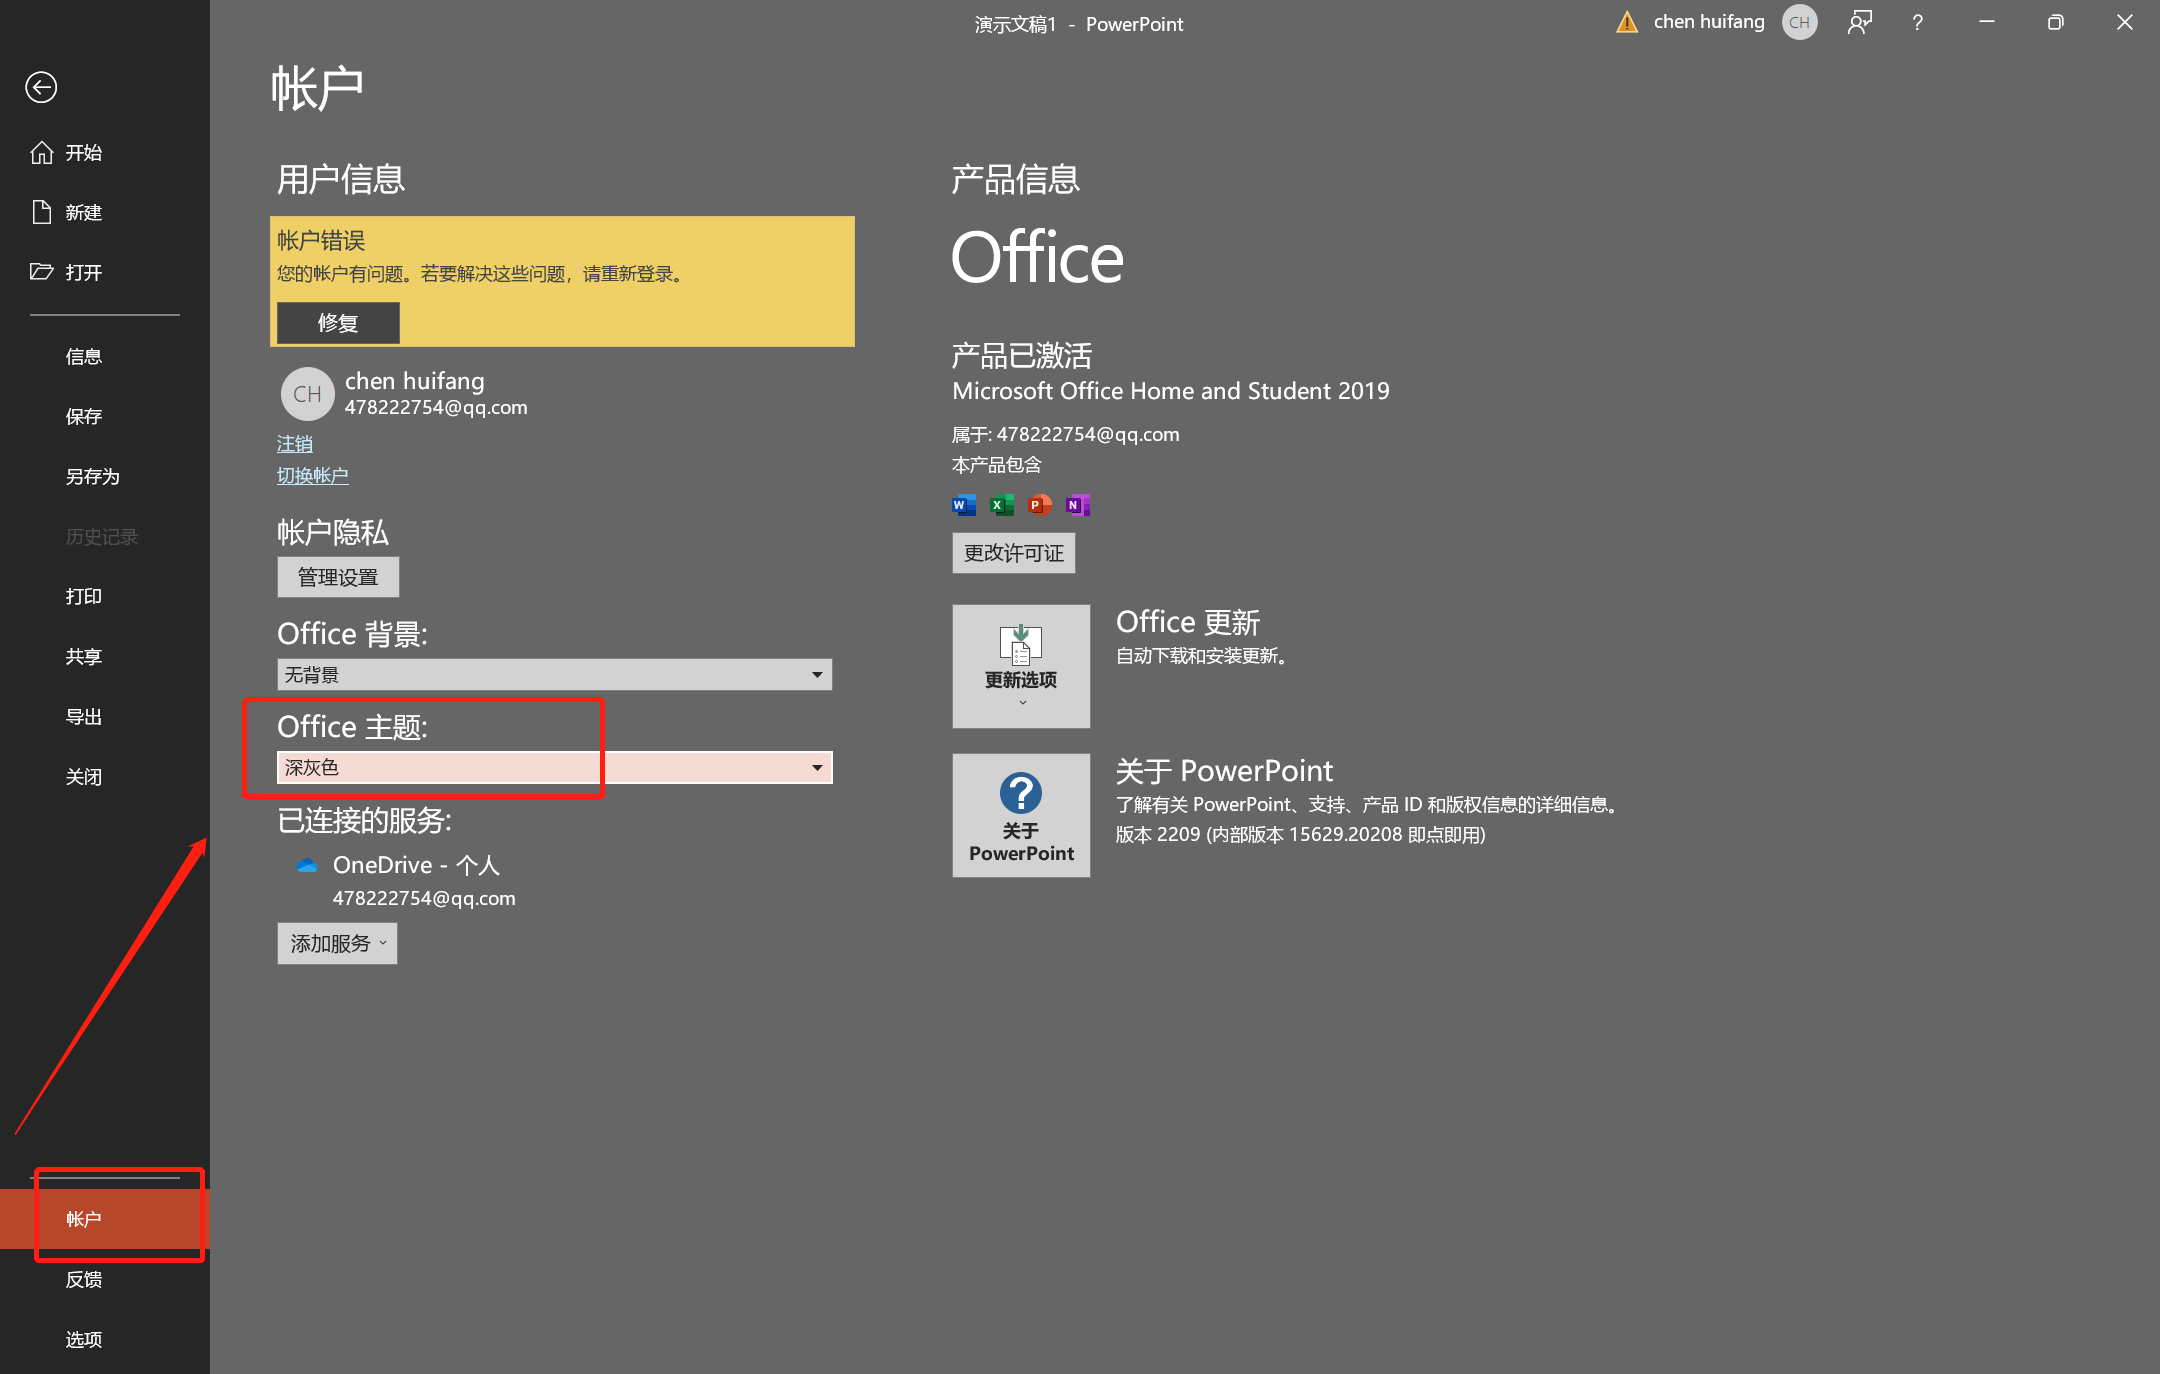Click the home icon next to 开始

[x=41, y=152]
